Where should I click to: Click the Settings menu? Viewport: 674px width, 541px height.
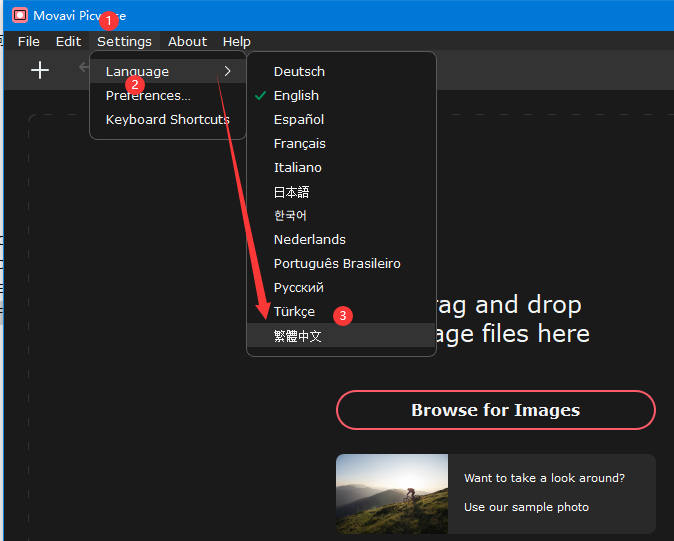124,41
